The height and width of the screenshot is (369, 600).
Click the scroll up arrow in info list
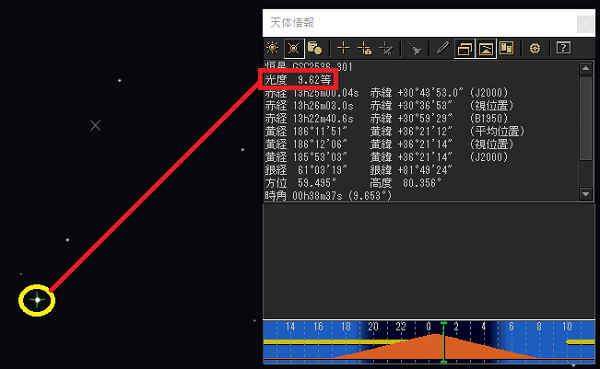pyautogui.click(x=586, y=68)
